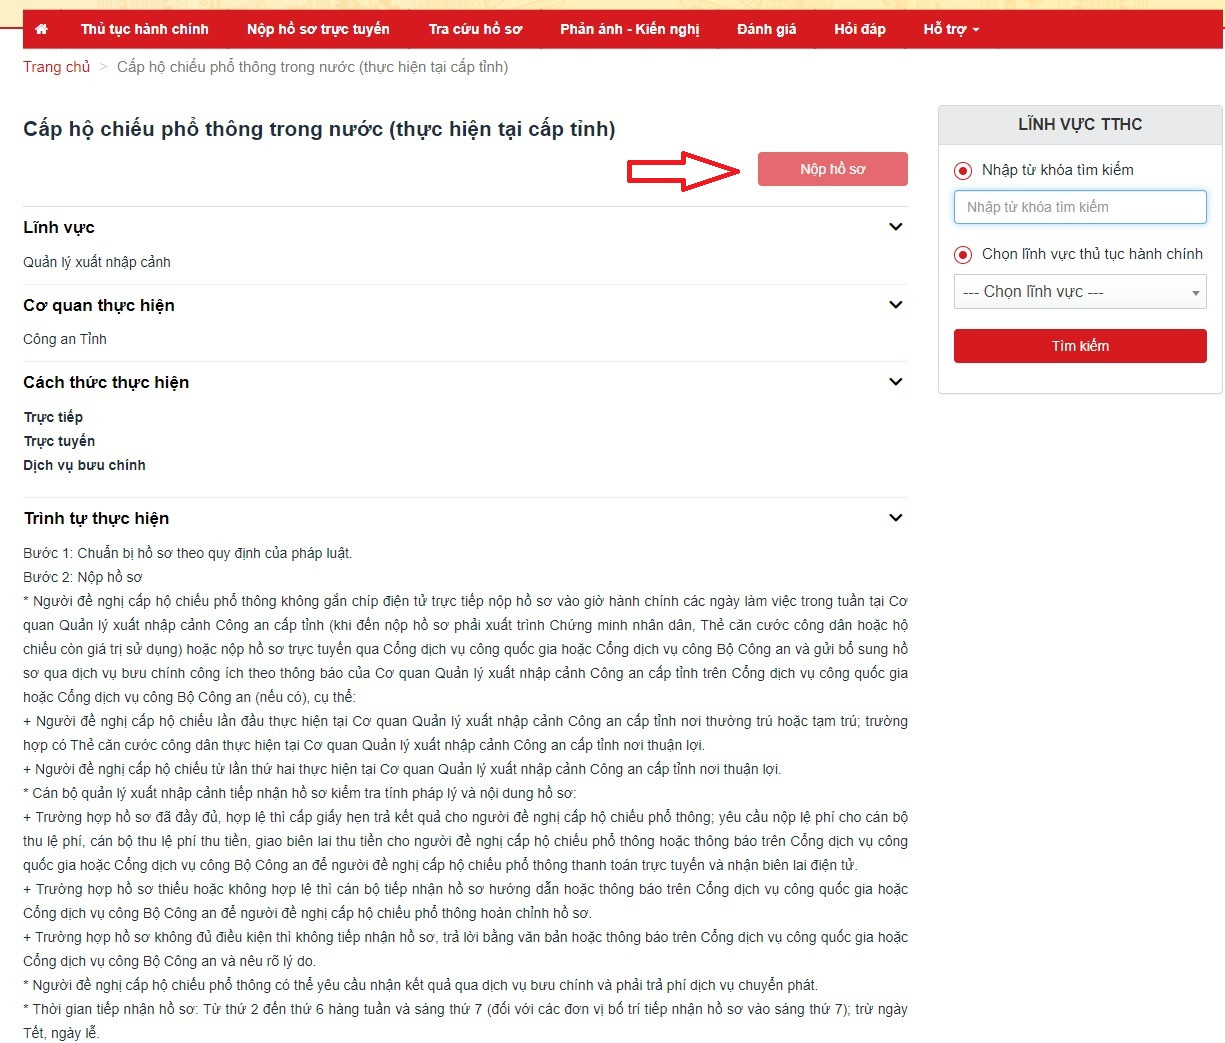This screenshot has height=1043, width=1225.
Task: Click the Trình tự thực hiện heading
Action: (x=97, y=519)
